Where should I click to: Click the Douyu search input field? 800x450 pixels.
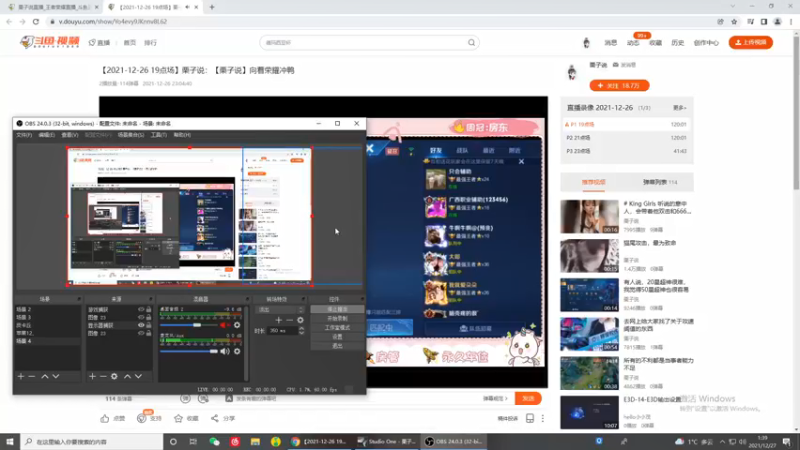(365, 42)
